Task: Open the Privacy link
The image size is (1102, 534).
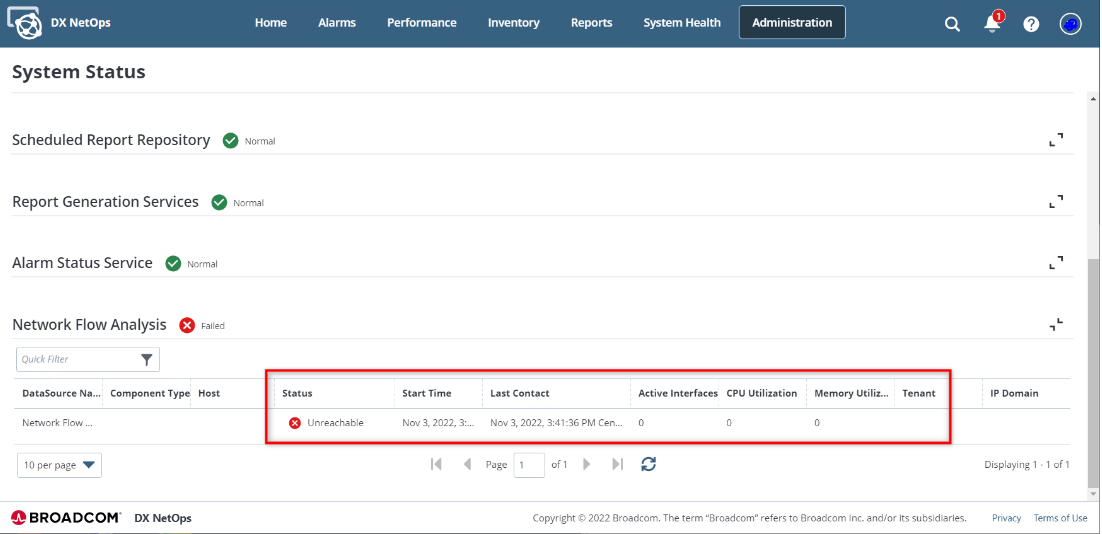Action: point(1006,518)
